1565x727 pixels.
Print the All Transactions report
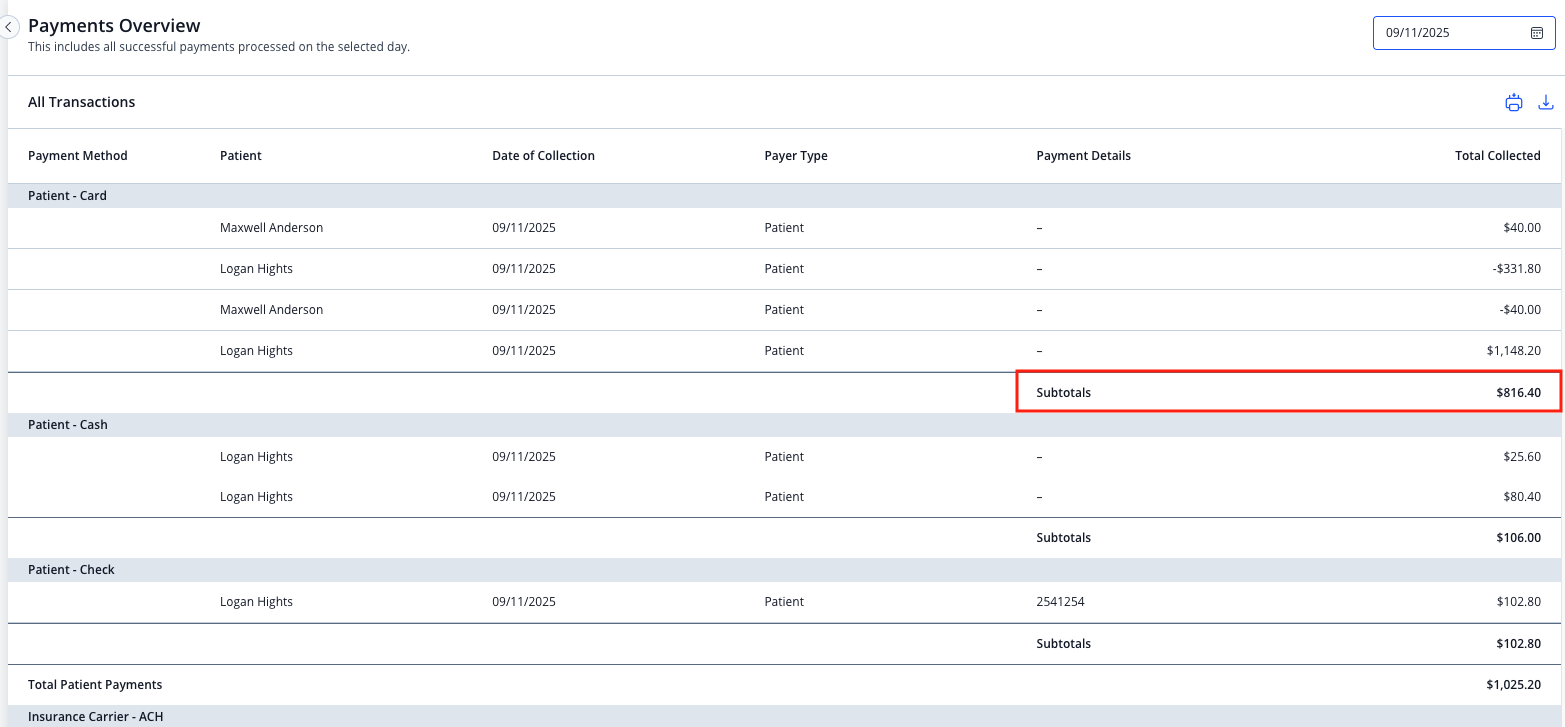point(1513,102)
